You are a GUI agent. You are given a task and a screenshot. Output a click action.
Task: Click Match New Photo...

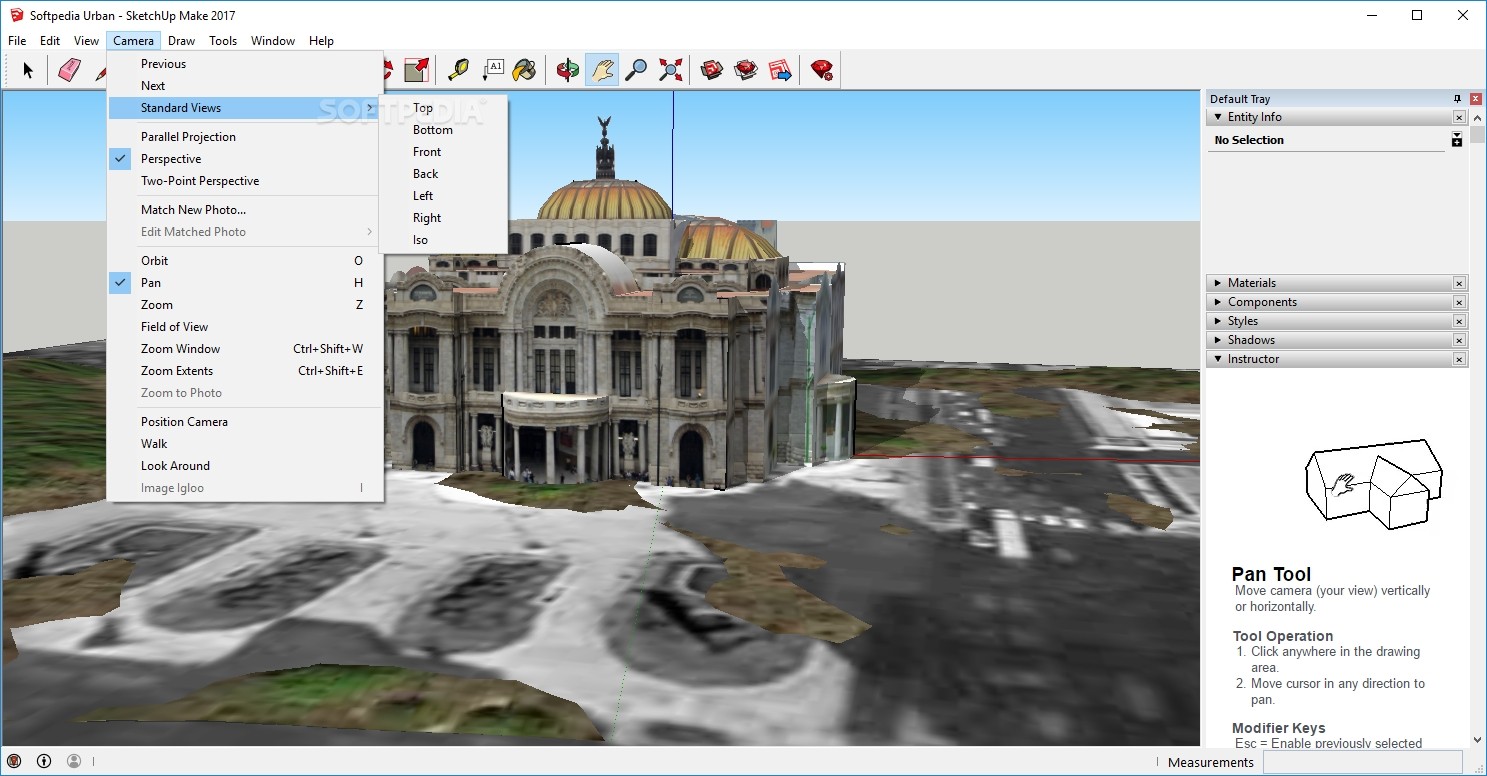[245, 210]
